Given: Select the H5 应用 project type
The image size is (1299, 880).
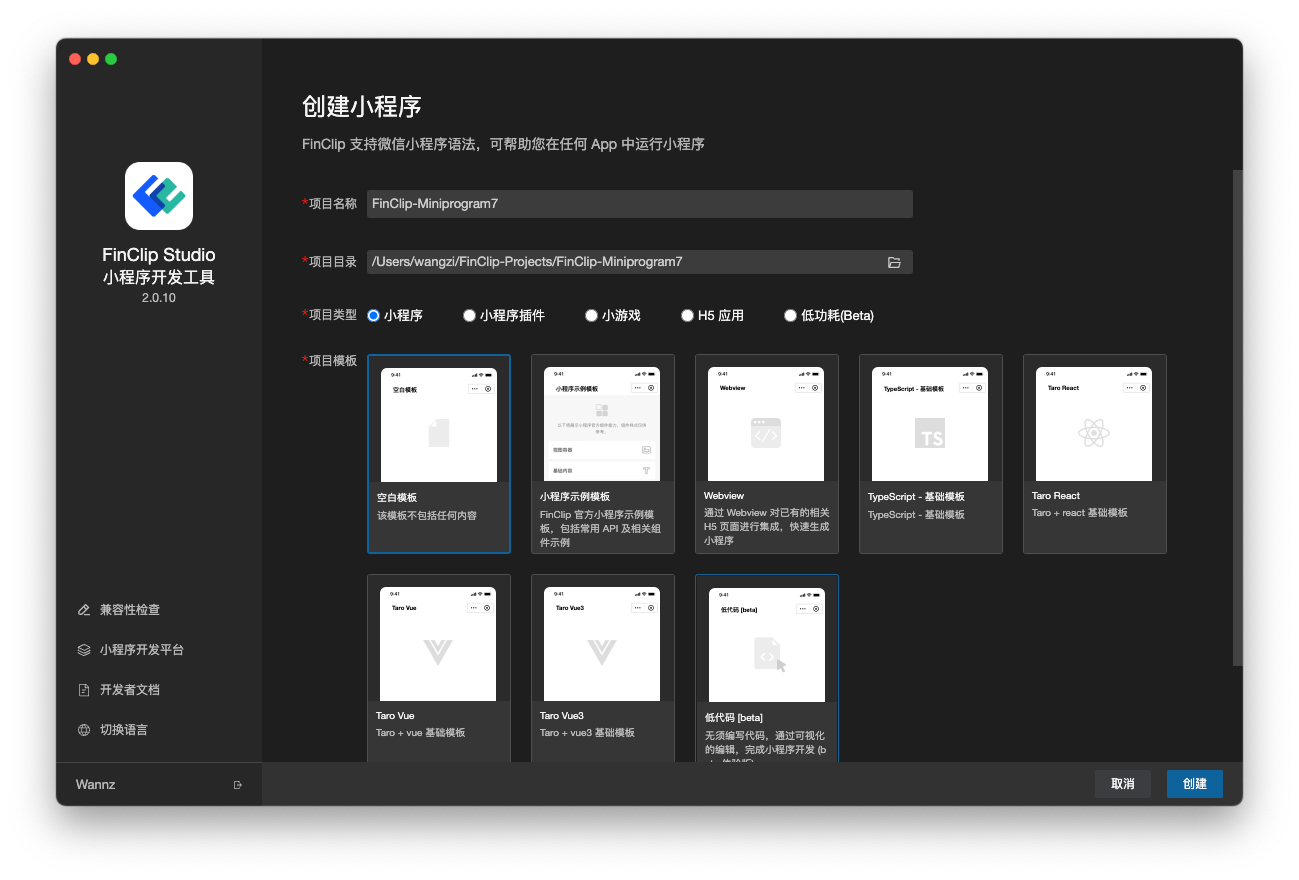Looking at the screenshot, I should [687, 315].
